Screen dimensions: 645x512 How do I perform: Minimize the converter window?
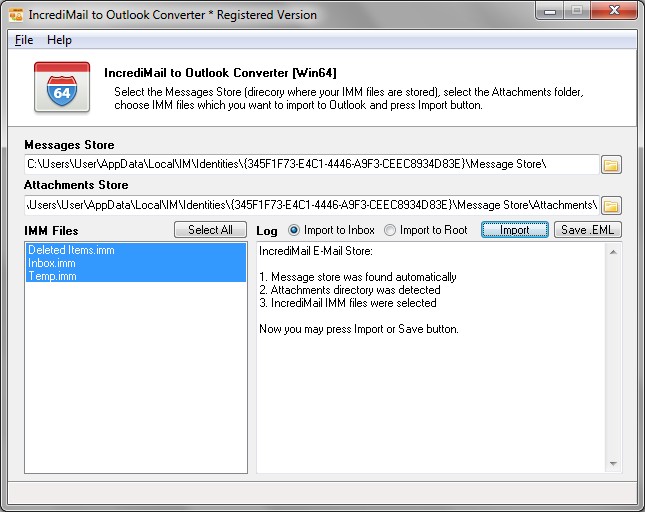click(550, 11)
